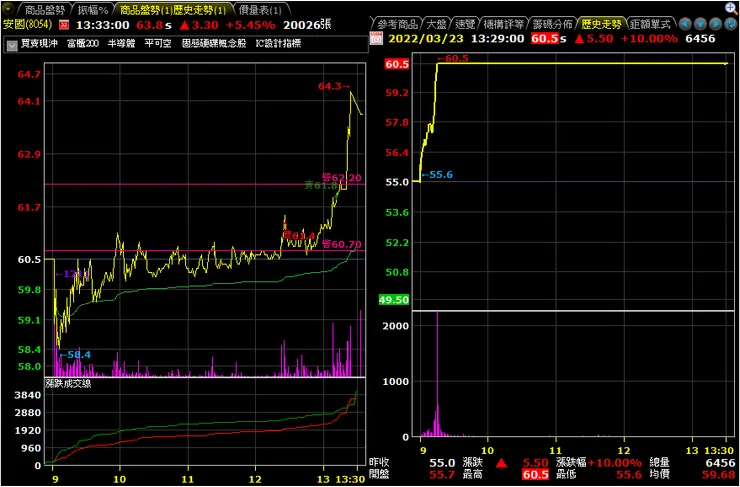Click the 總量 6456 value
740x487 pixels.
click(x=720, y=463)
